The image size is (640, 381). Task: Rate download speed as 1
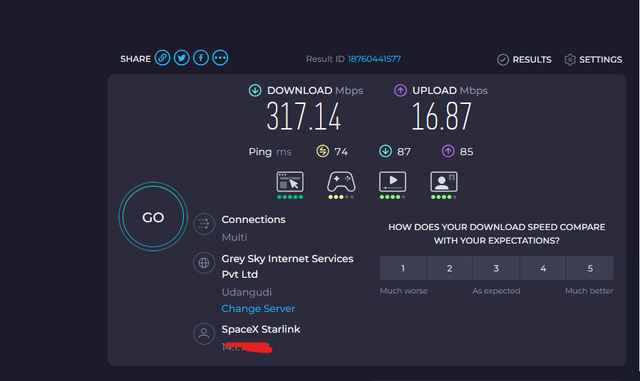click(403, 268)
